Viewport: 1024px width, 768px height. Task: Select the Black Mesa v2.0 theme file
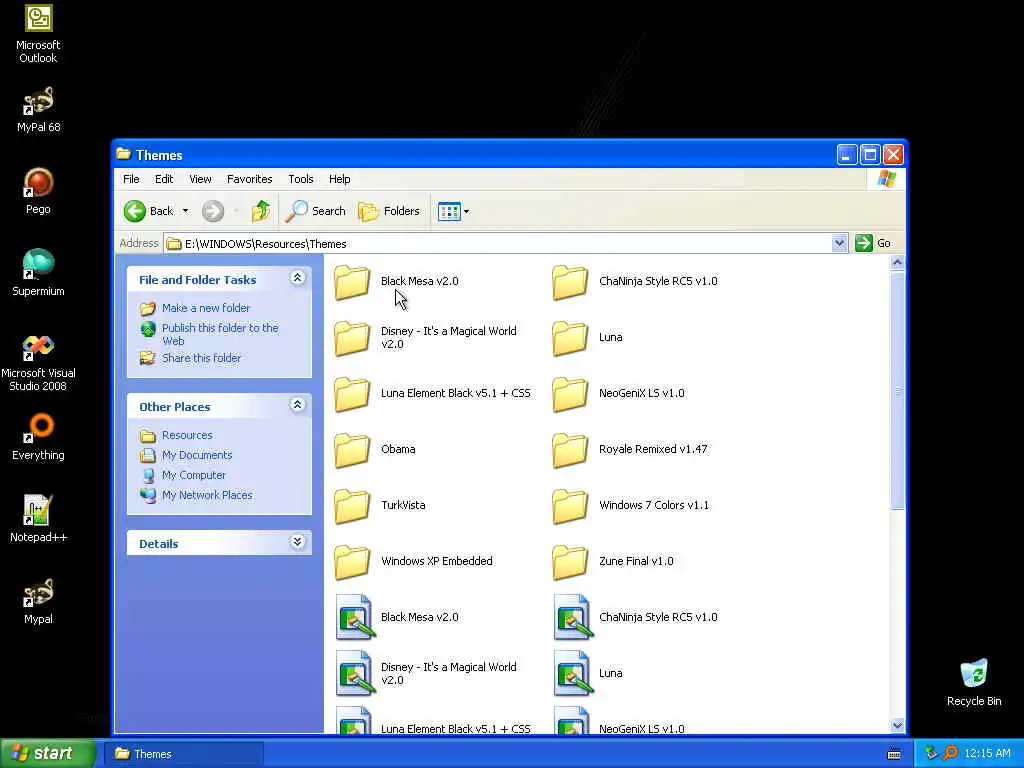pos(397,617)
